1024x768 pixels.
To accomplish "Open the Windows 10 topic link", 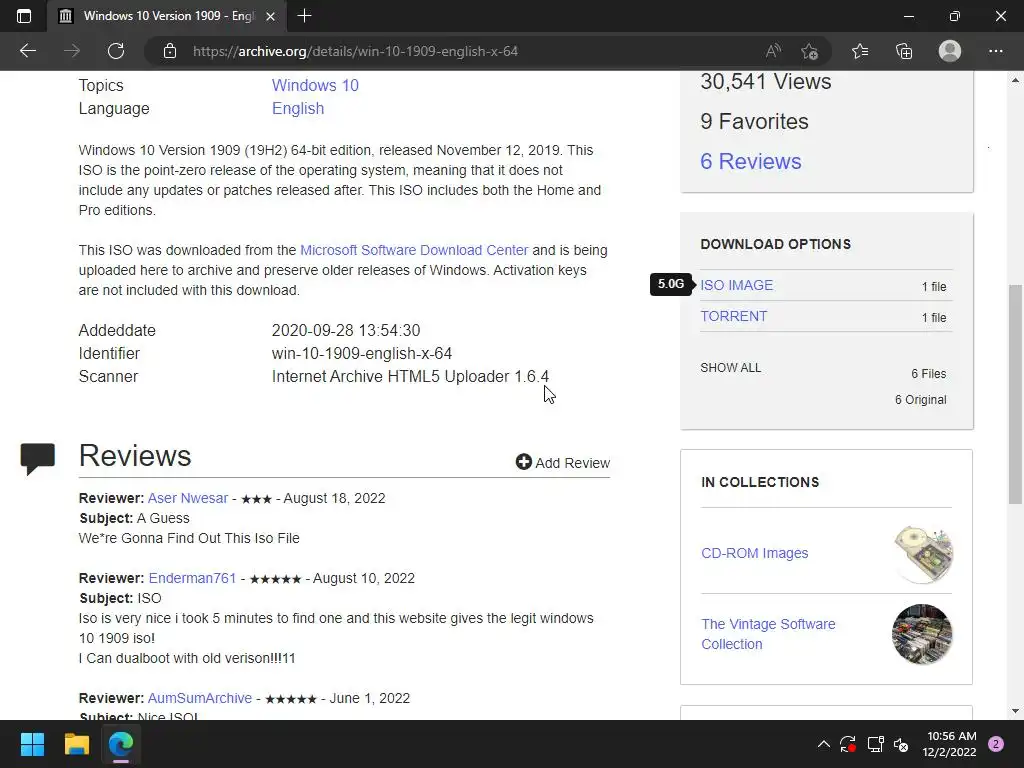I will coord(315,85).
